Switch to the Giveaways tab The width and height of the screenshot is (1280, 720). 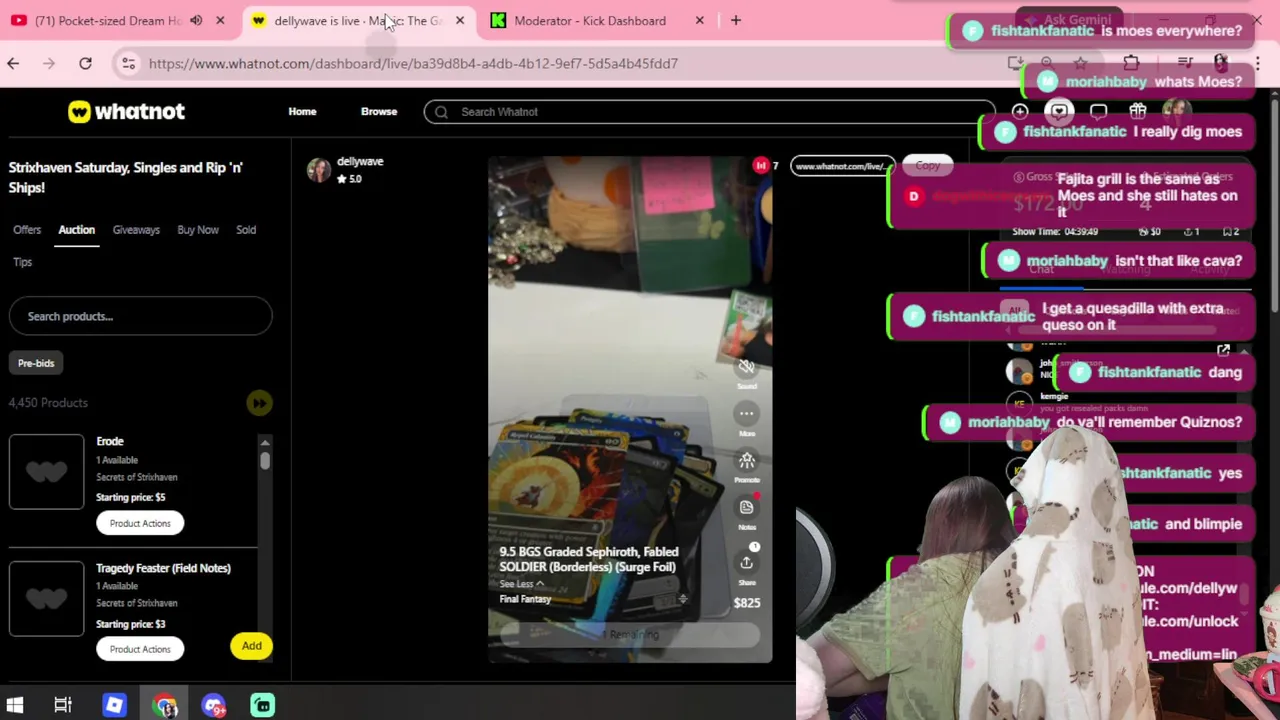pyautogui.click(x=136, y=230)
